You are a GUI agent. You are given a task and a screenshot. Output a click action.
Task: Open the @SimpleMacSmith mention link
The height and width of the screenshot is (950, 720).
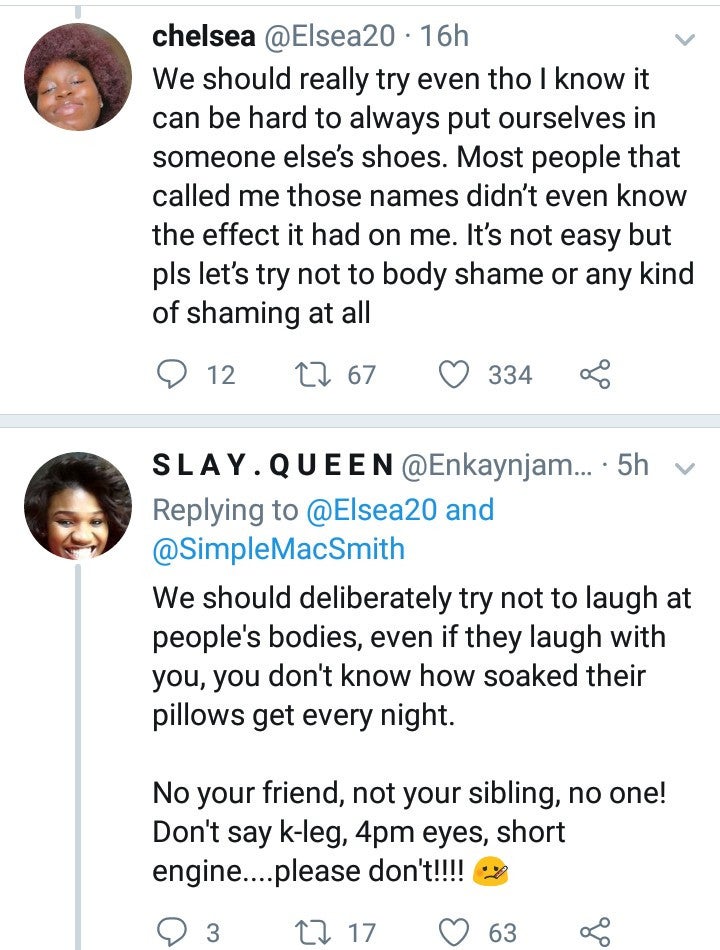point(278,548)
